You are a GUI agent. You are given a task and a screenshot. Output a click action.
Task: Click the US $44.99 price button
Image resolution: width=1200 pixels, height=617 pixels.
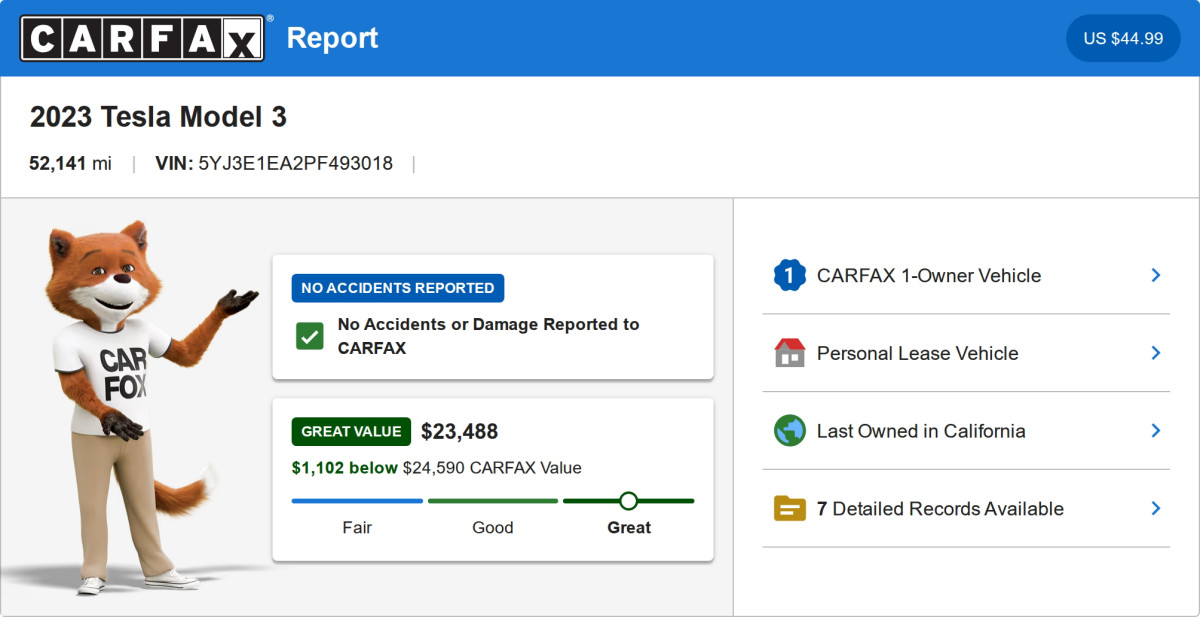coord(1123,38)
